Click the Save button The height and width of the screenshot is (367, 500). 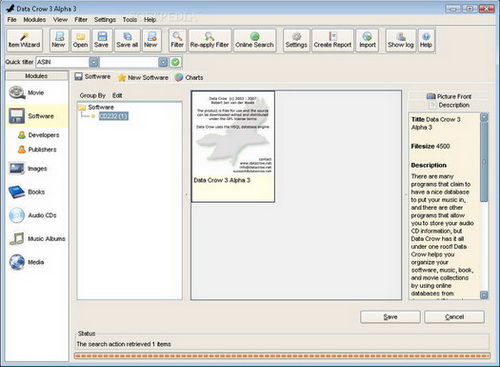(390, 317)
